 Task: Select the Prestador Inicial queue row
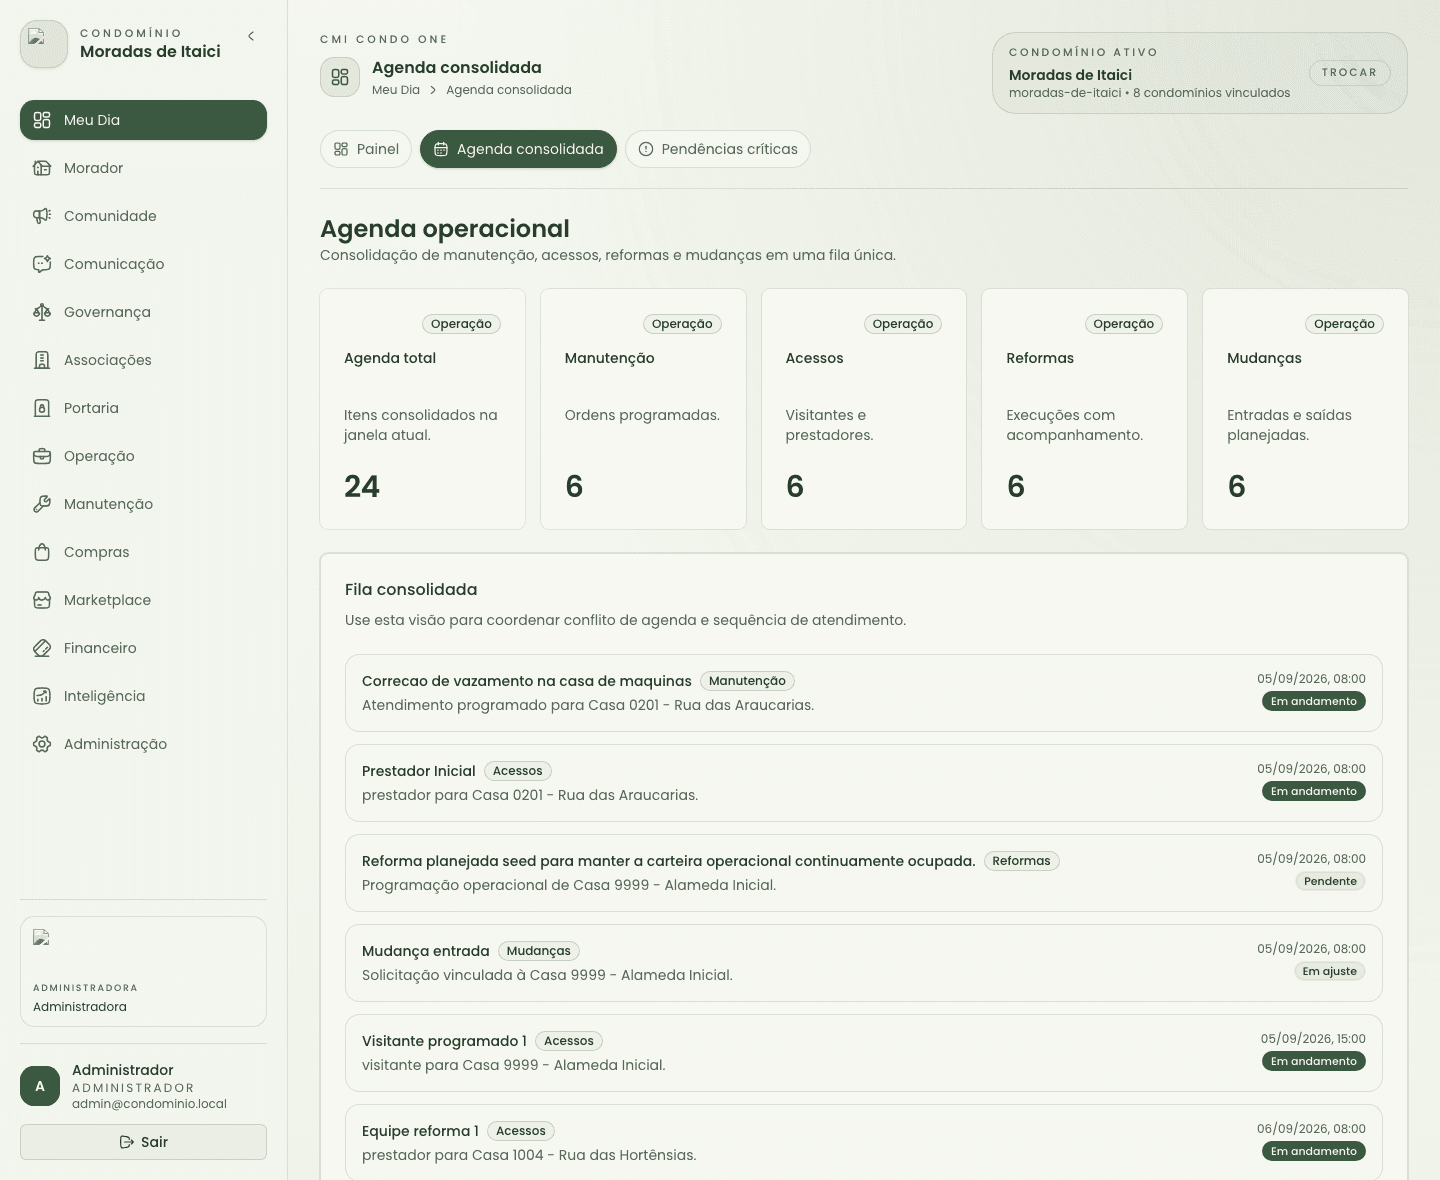[864, 783]
